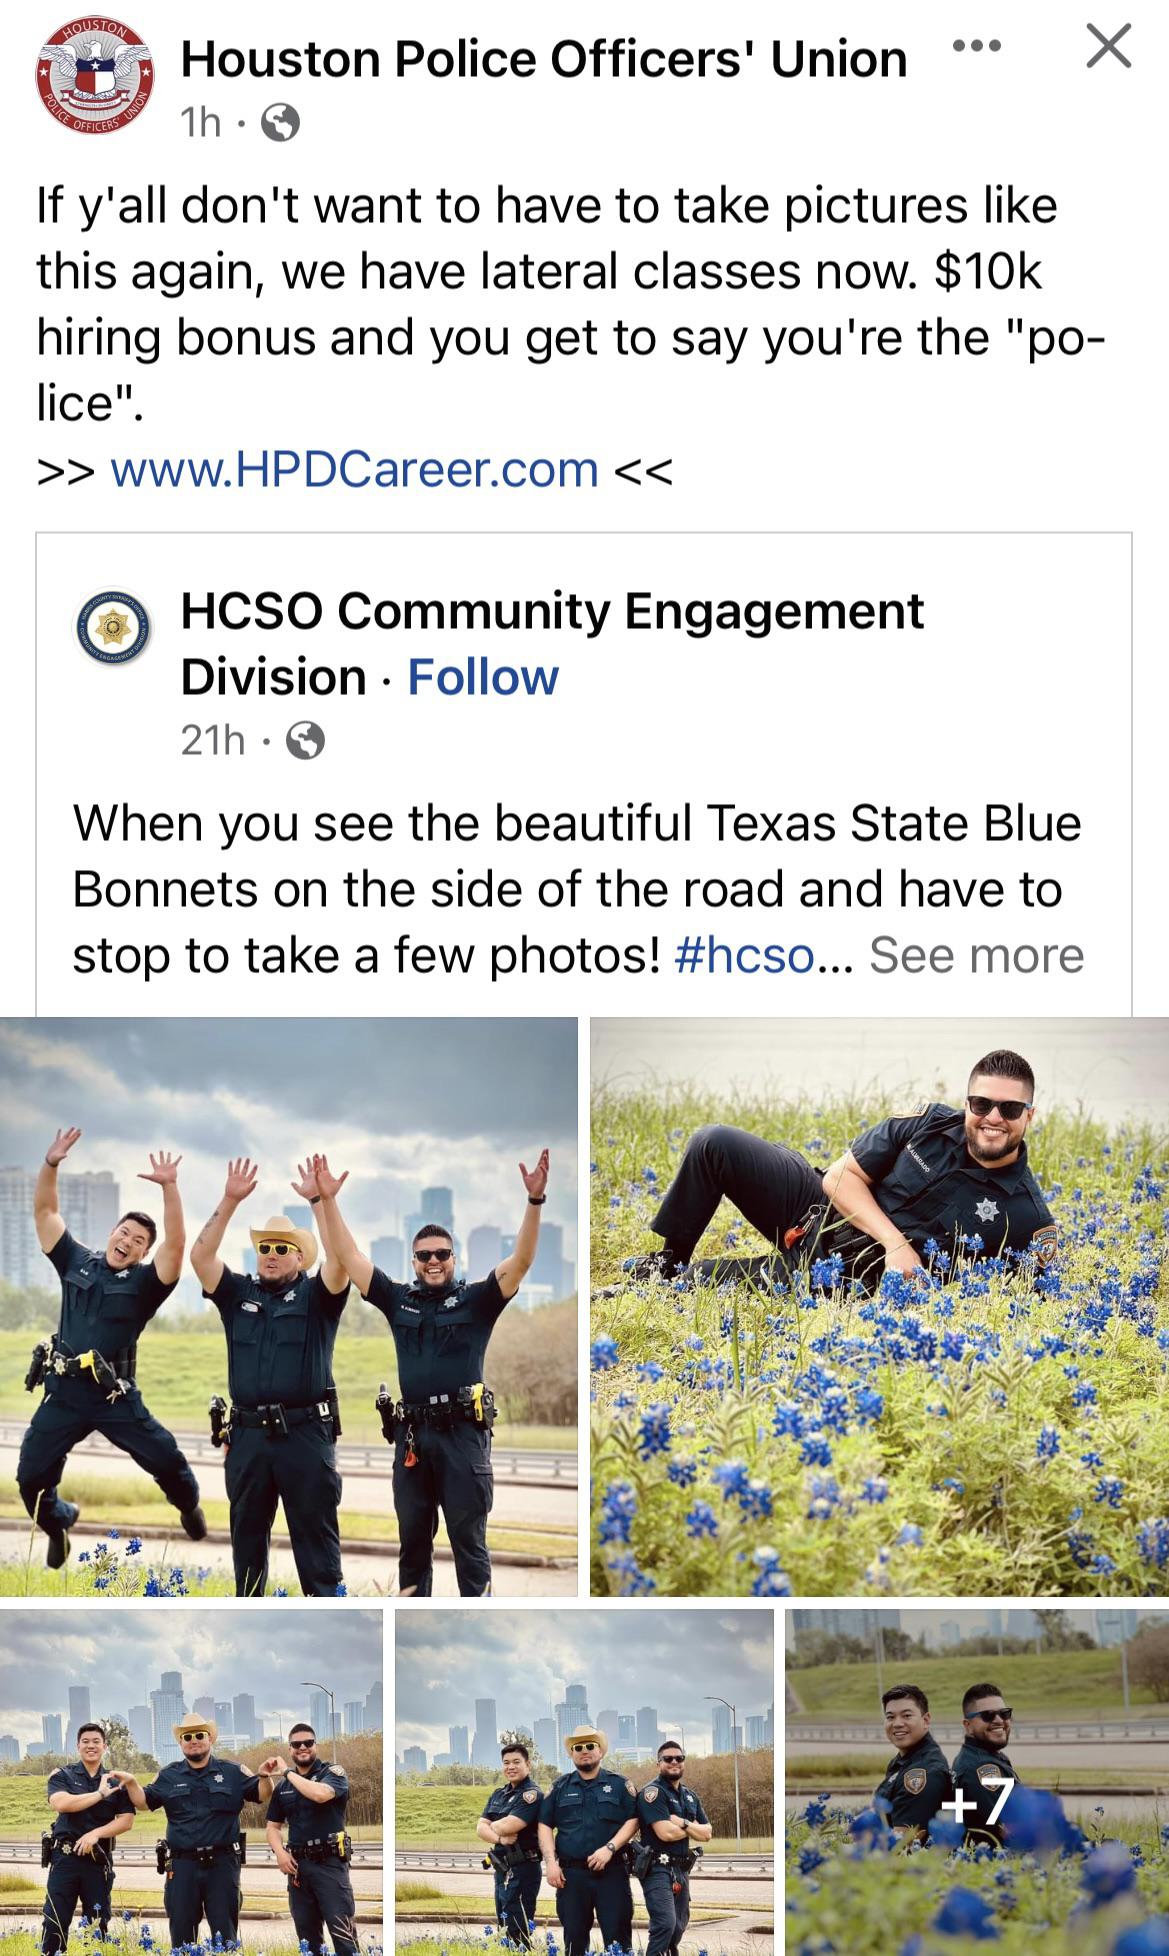View the jumping officers photo
Viewport: 1169px width, 1956px height.
tap(289, 1307)
